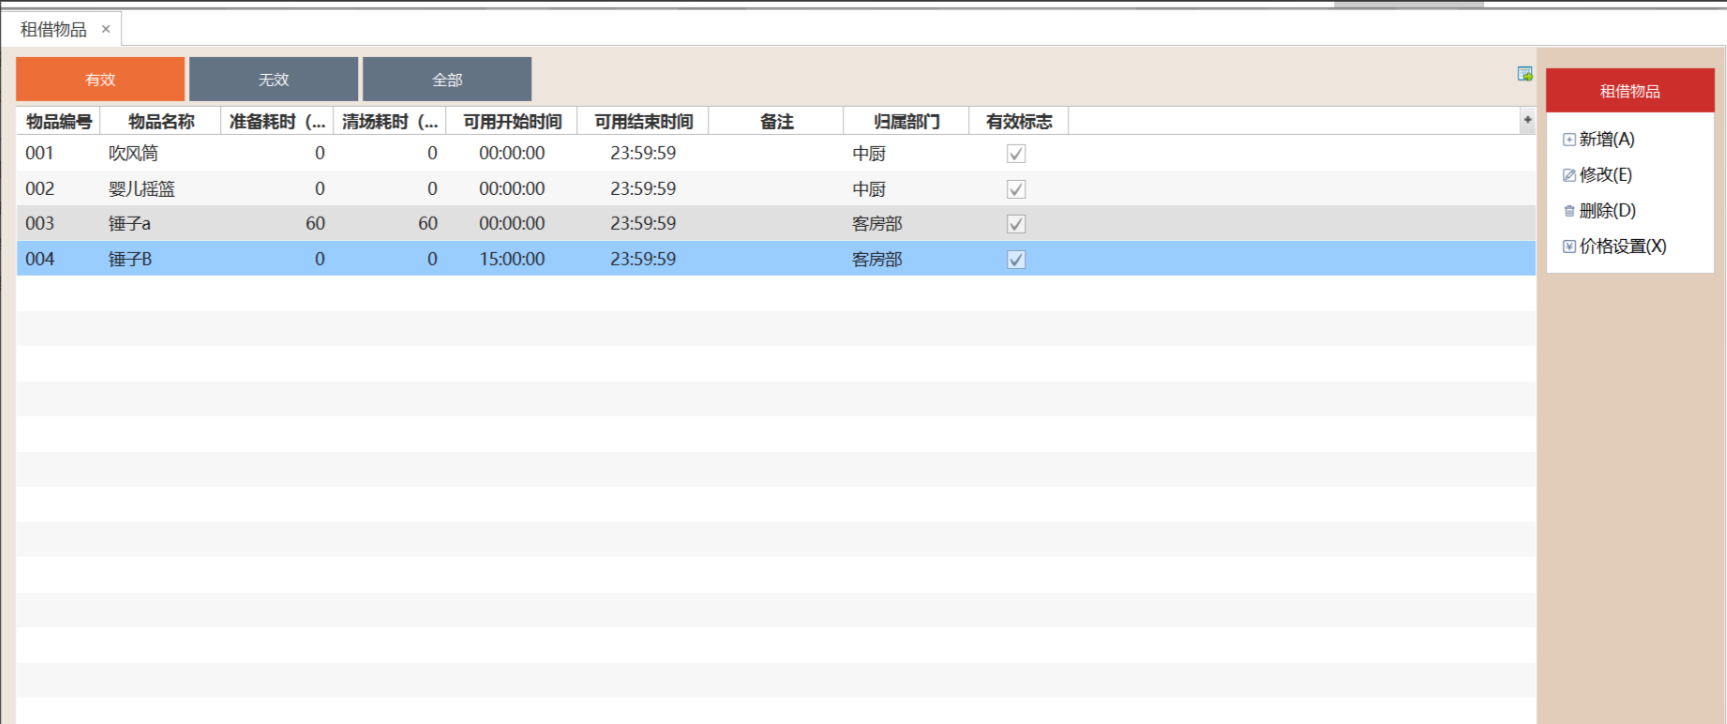Click the export table icon above the grid

tap(1524, 74)
